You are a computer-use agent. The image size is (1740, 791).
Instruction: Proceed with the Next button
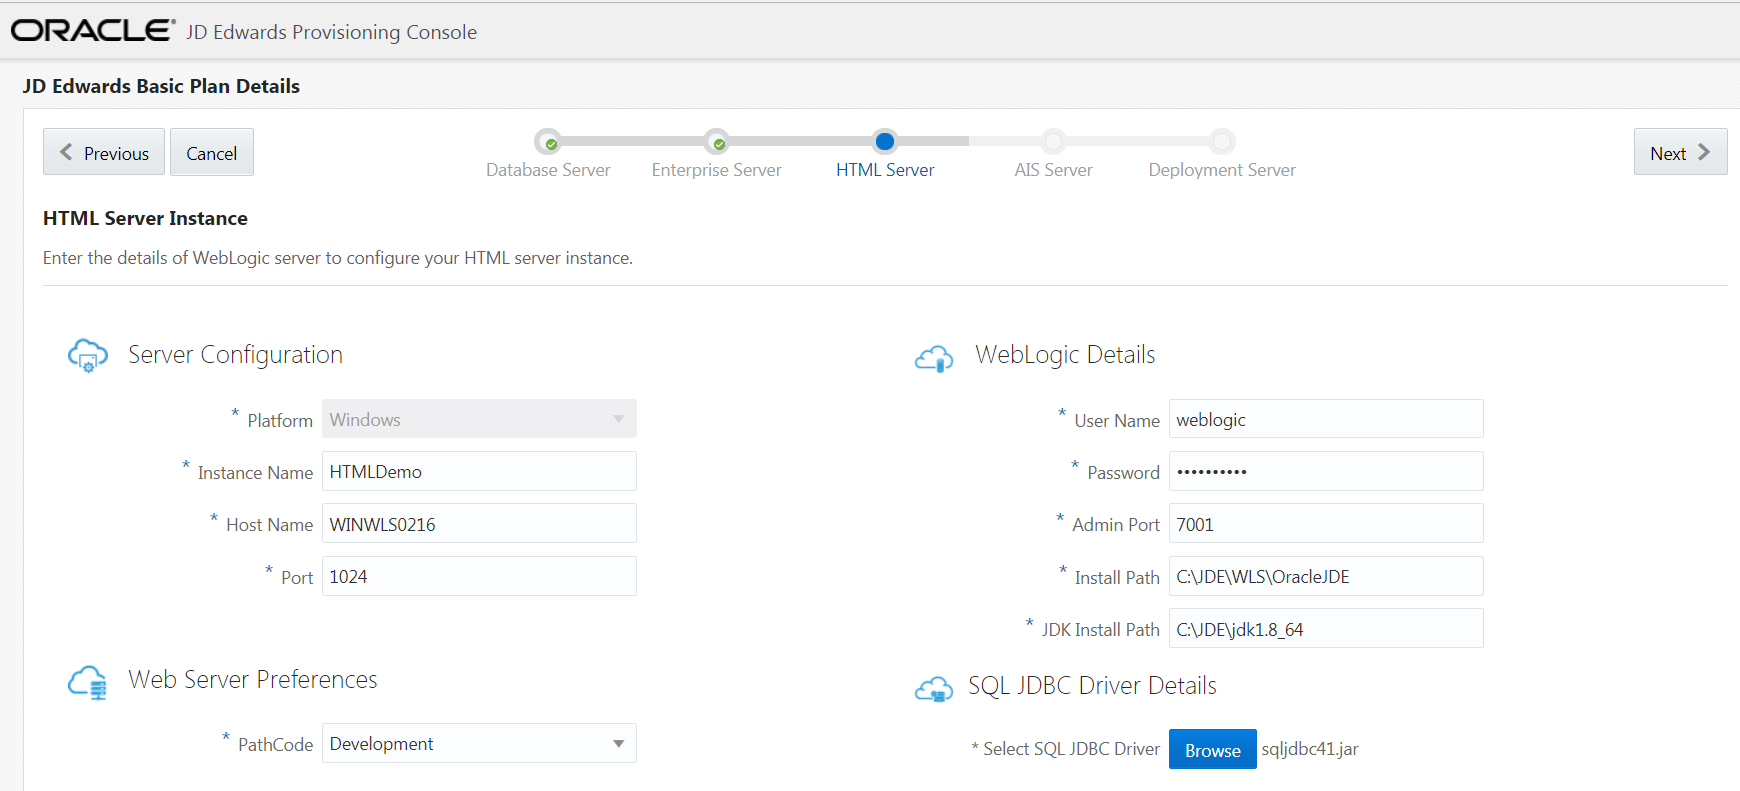tap(1680, 152)
